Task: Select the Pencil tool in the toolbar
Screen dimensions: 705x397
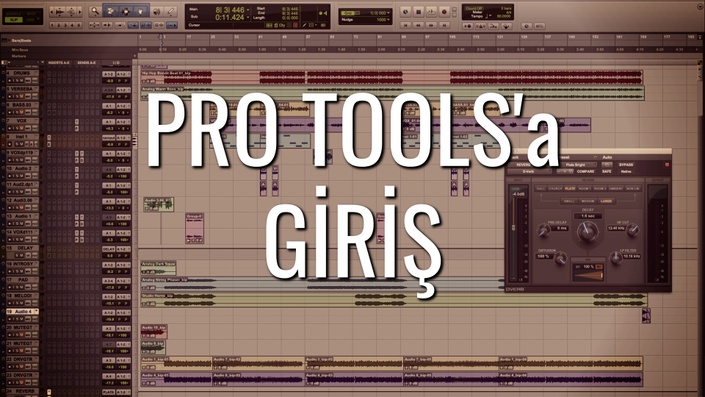Action: (x=171, y=11)
